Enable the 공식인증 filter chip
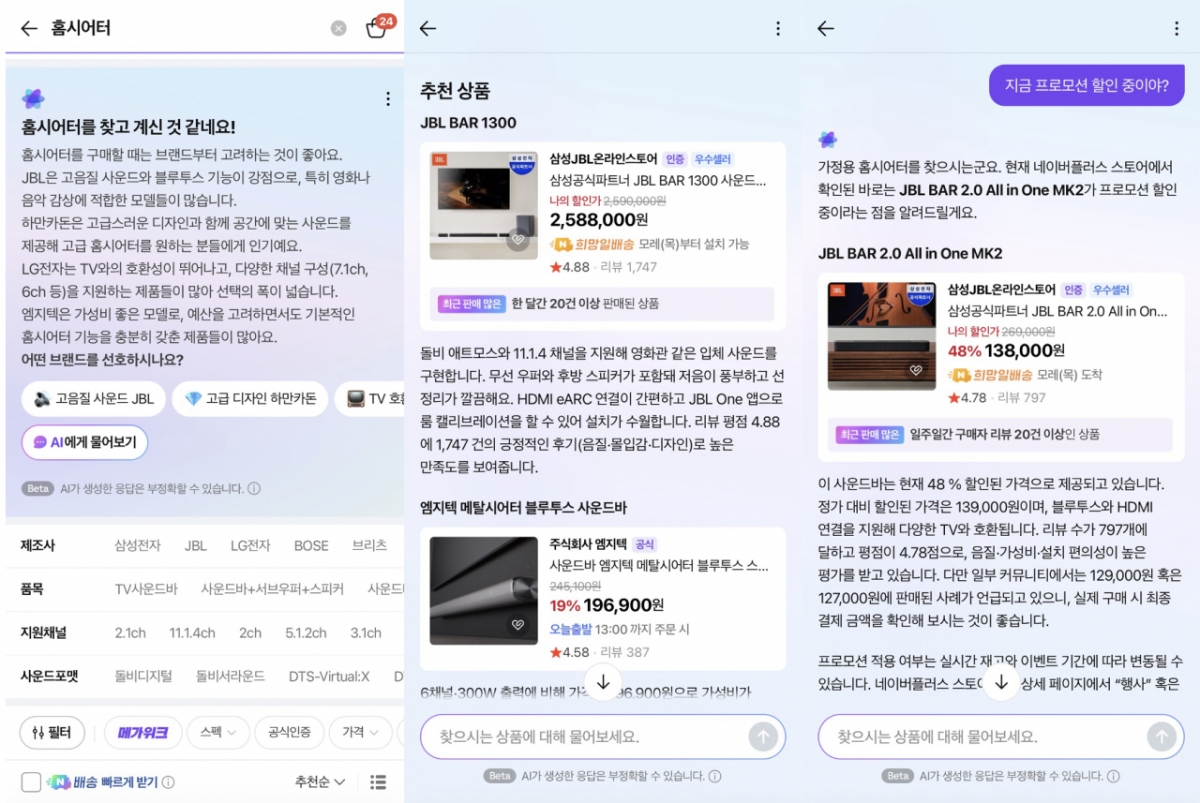1200x803 pixels. (x=289, y=733)
